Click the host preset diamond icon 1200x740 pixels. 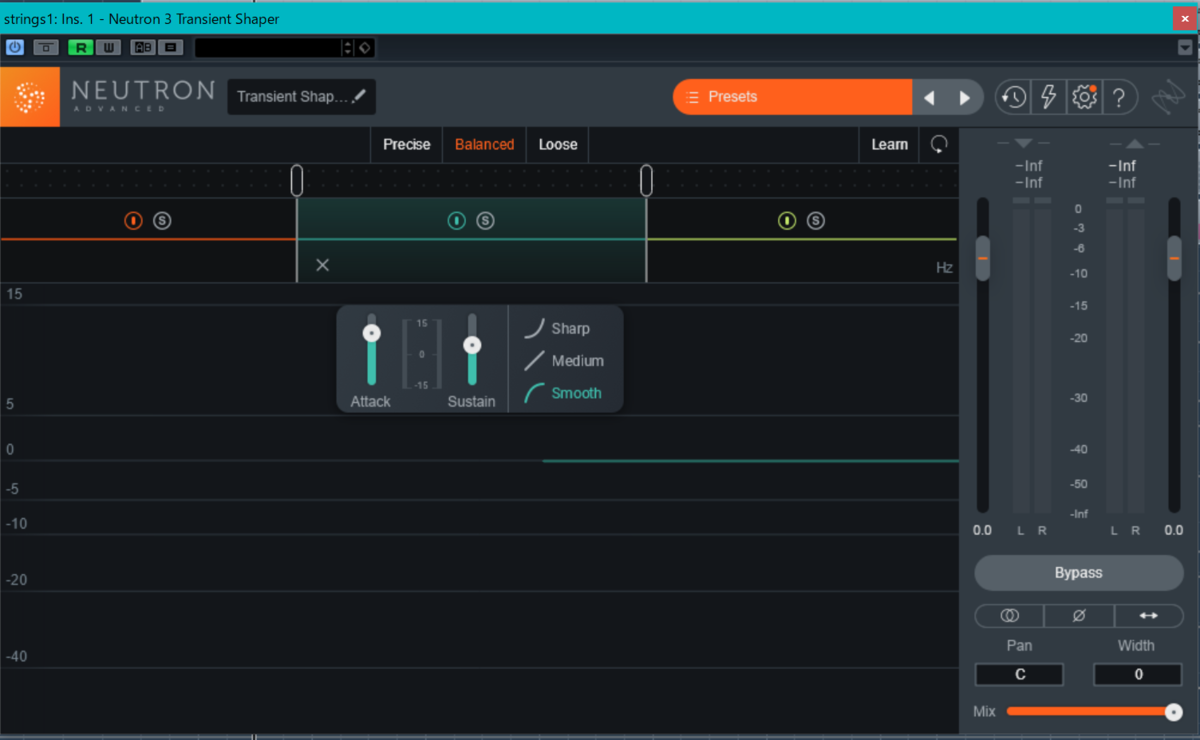click(365, 47)
